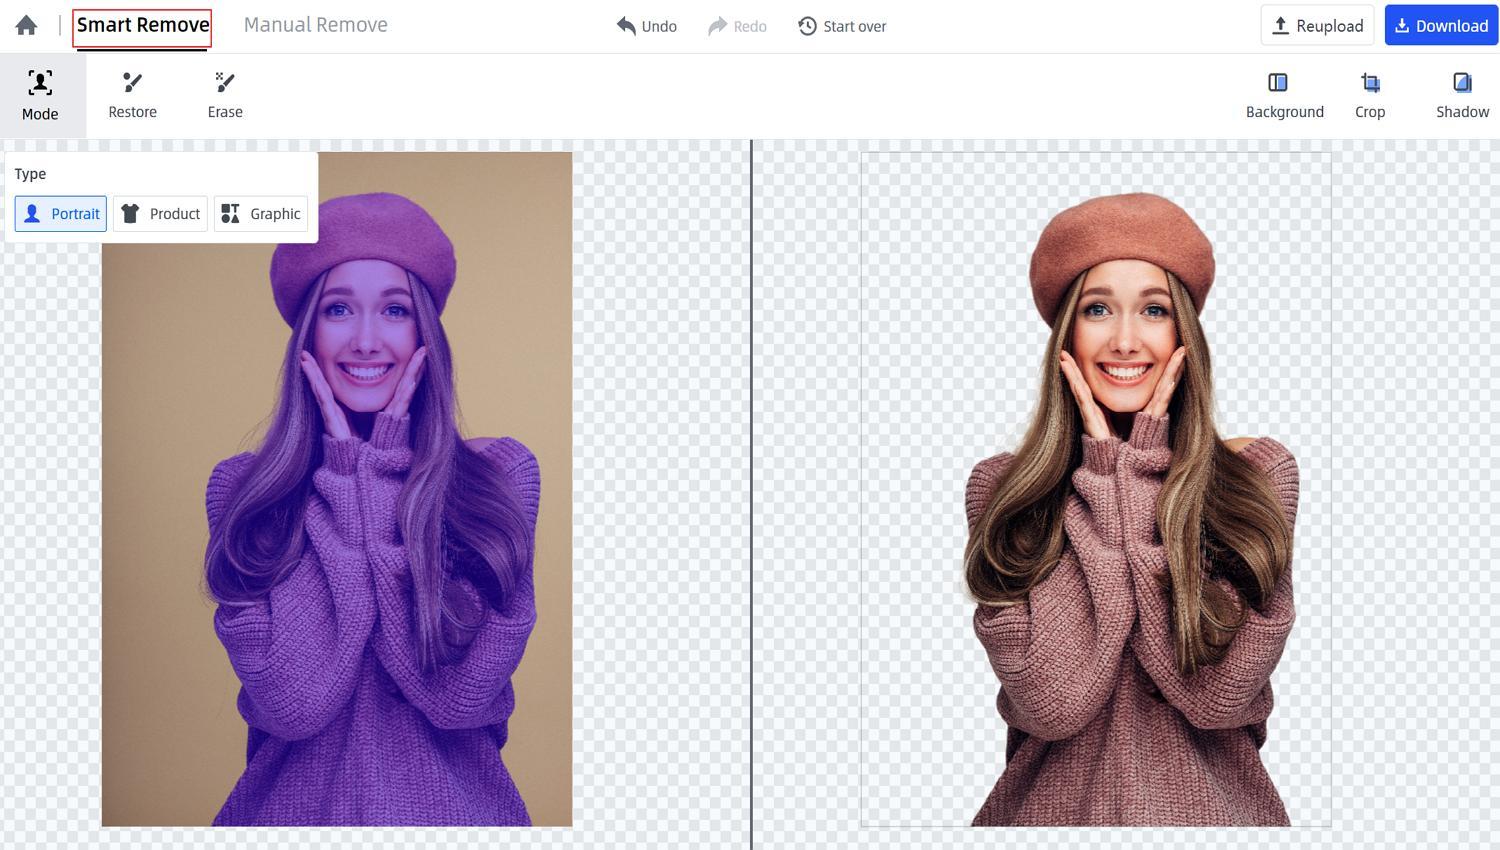Click the Home icon
1500x850 pixels.
(x=27, y=26)
